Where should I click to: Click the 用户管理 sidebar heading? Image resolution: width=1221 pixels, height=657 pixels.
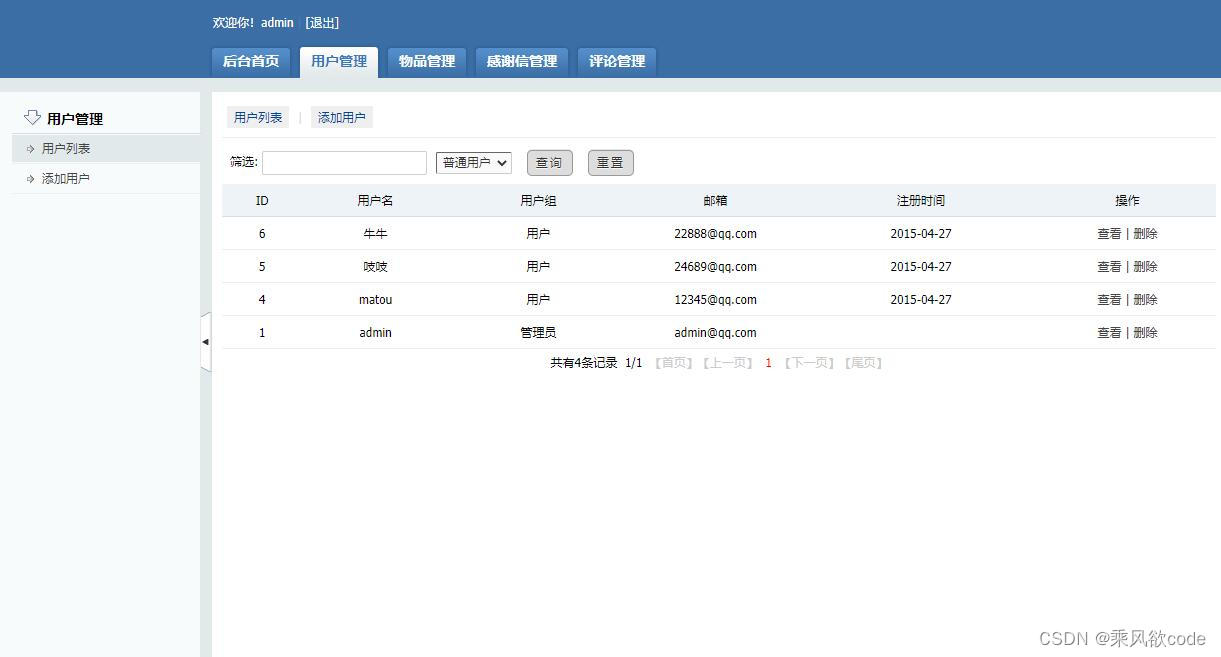pyautogui.click(x=75, y=119)
